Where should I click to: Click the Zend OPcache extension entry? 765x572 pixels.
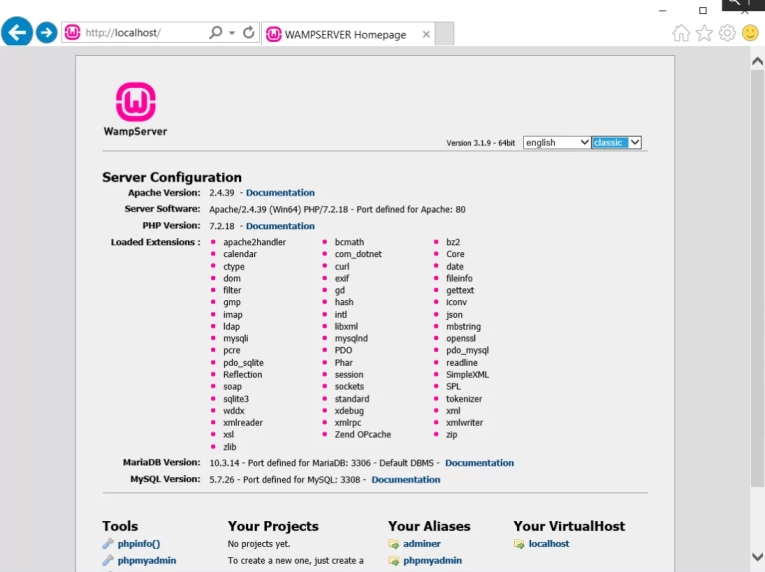point(362,434)
